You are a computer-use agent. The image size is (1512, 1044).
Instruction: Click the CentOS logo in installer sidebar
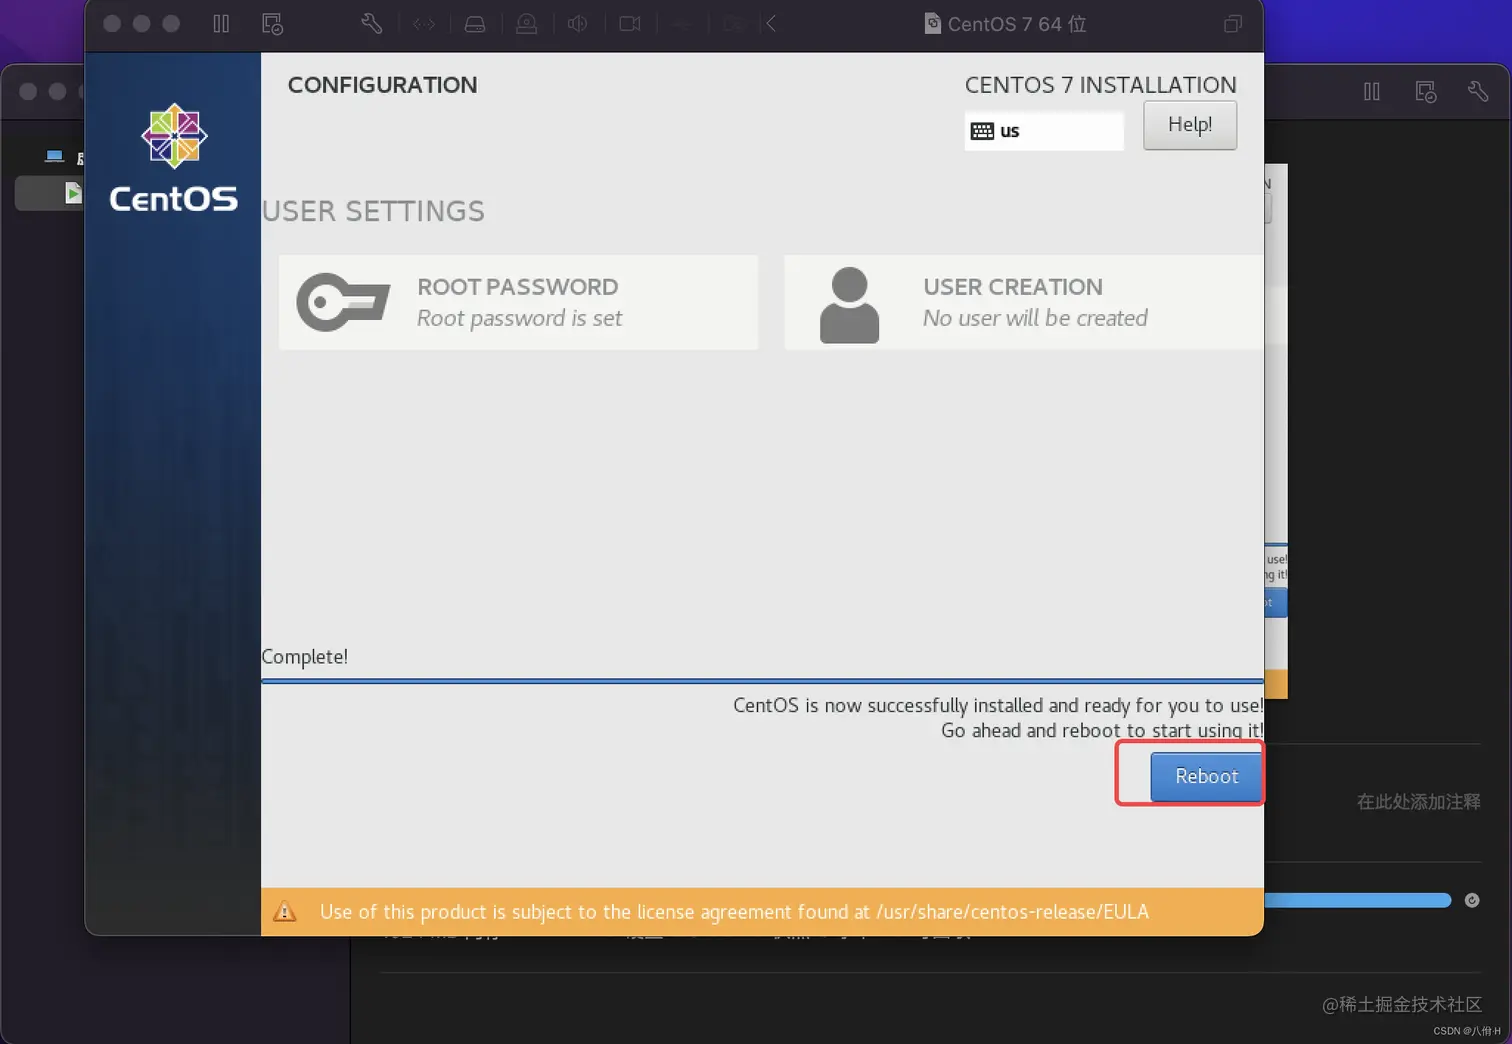coord(174,158)
